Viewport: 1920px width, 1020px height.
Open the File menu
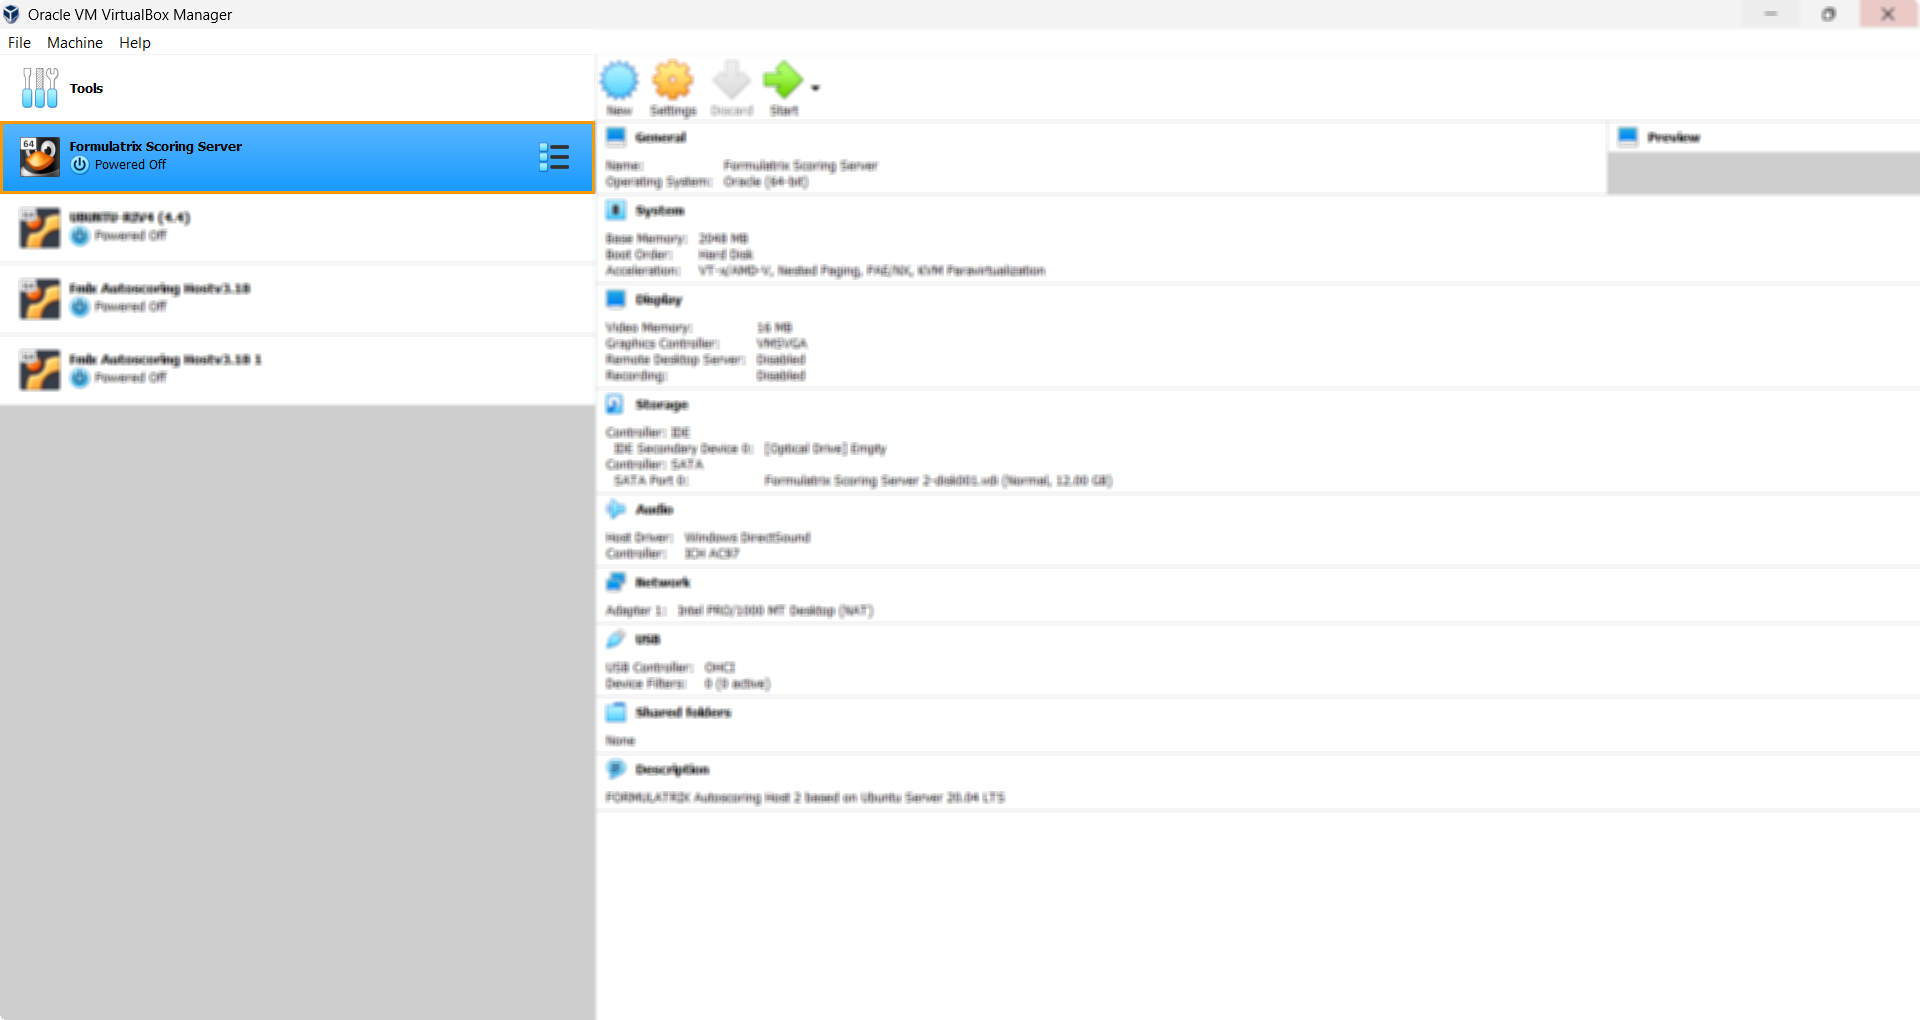[x=19, y=43]
